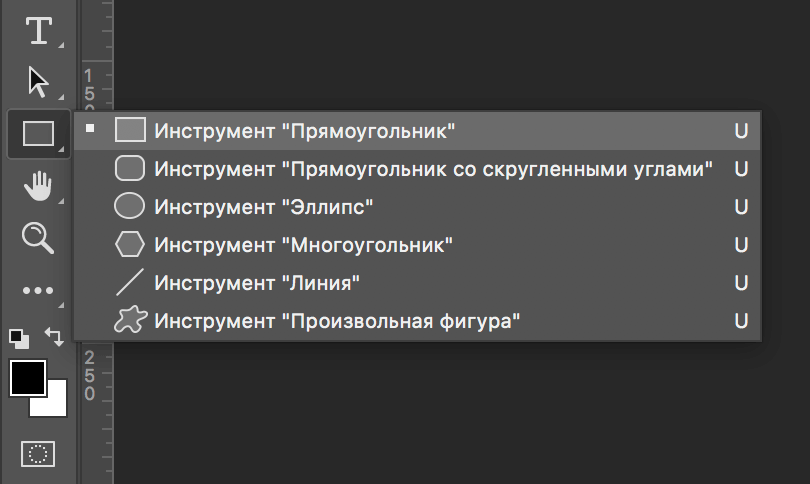Image resolution: width=810 pixels, height=484 pixels.
Task: Choose Инструмент "Эллипс" from flyout
Action: tap(263, 207)
